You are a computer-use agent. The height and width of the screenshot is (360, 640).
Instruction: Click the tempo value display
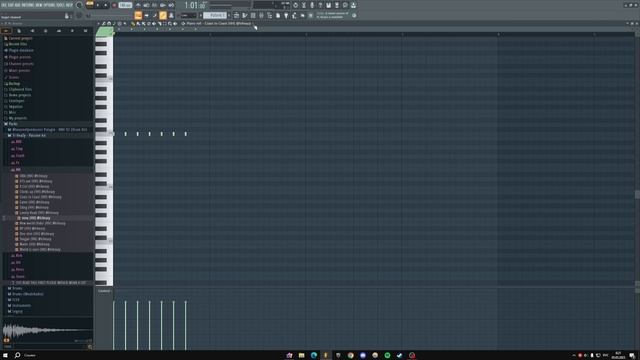(125, 5)
